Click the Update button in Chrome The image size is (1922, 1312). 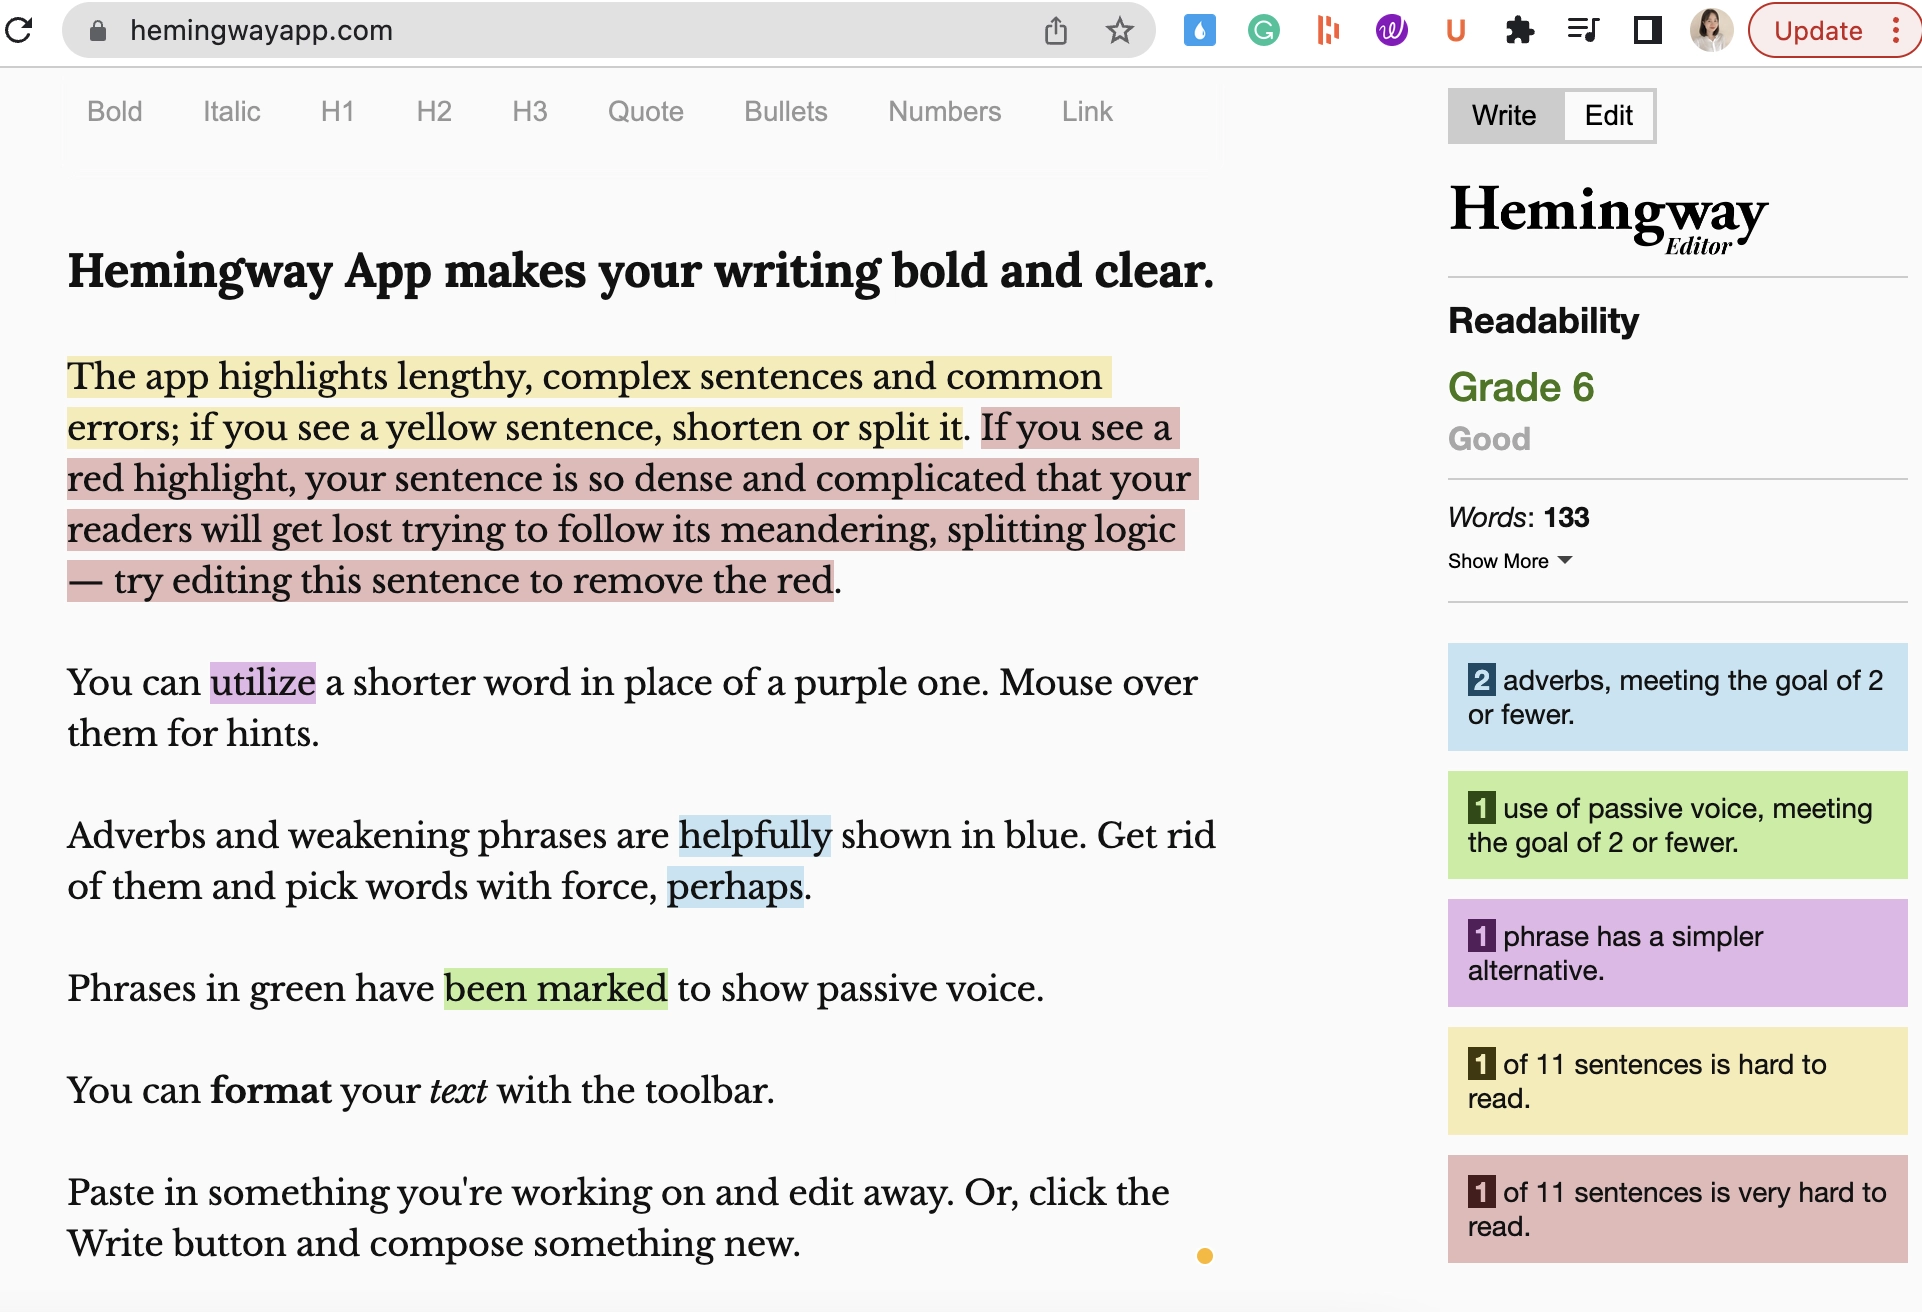click(1818, 31)
